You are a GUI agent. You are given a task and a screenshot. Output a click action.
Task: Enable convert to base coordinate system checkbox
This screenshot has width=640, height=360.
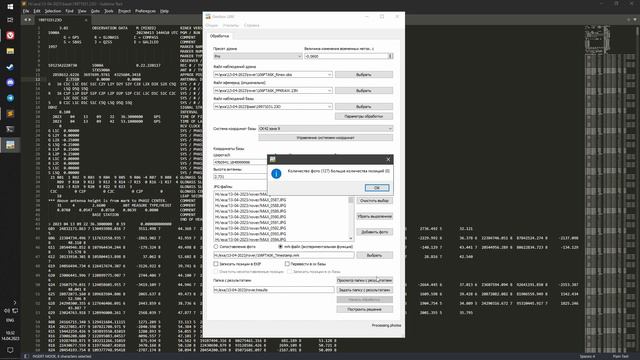pyautogui.click(x=287, y=264)
